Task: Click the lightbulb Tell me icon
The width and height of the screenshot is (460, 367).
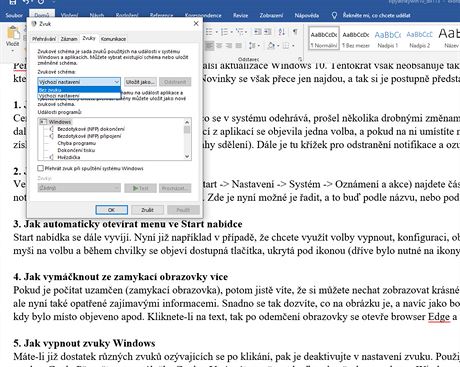Action: click(x=334, y=15)
